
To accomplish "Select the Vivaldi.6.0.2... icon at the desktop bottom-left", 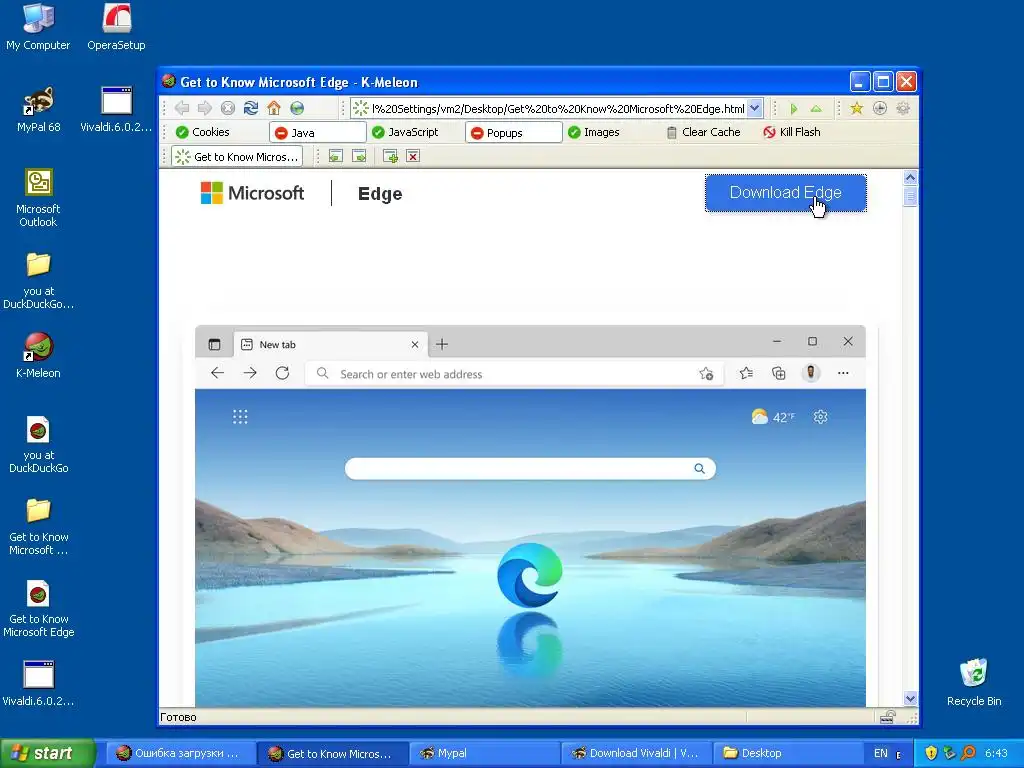I will (x=38, y=683).
